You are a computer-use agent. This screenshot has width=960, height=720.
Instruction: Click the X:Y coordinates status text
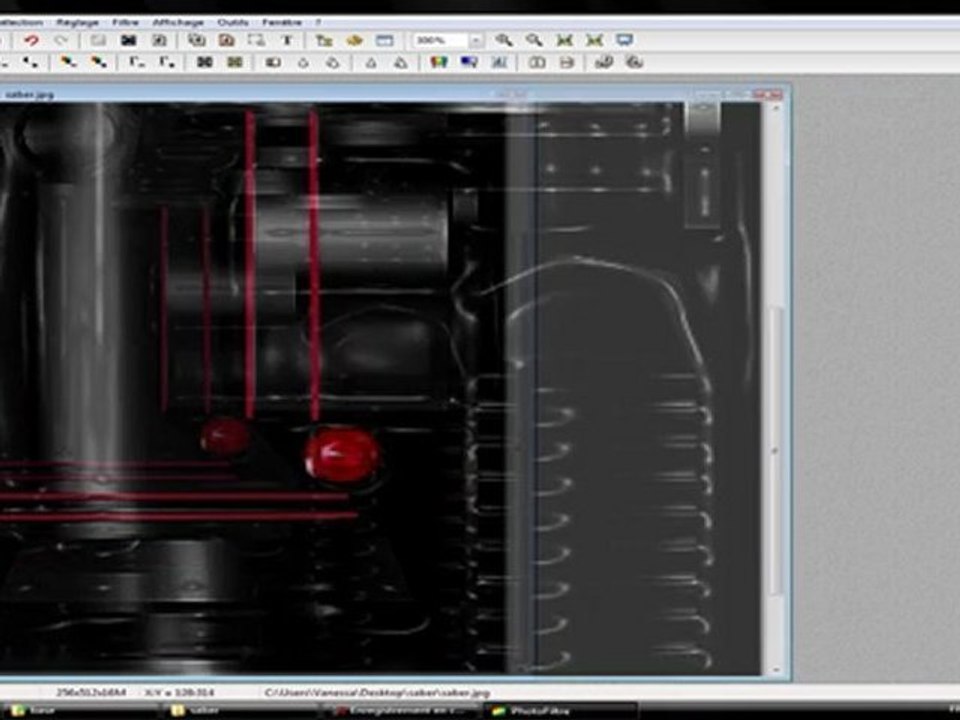pos(179,692)
